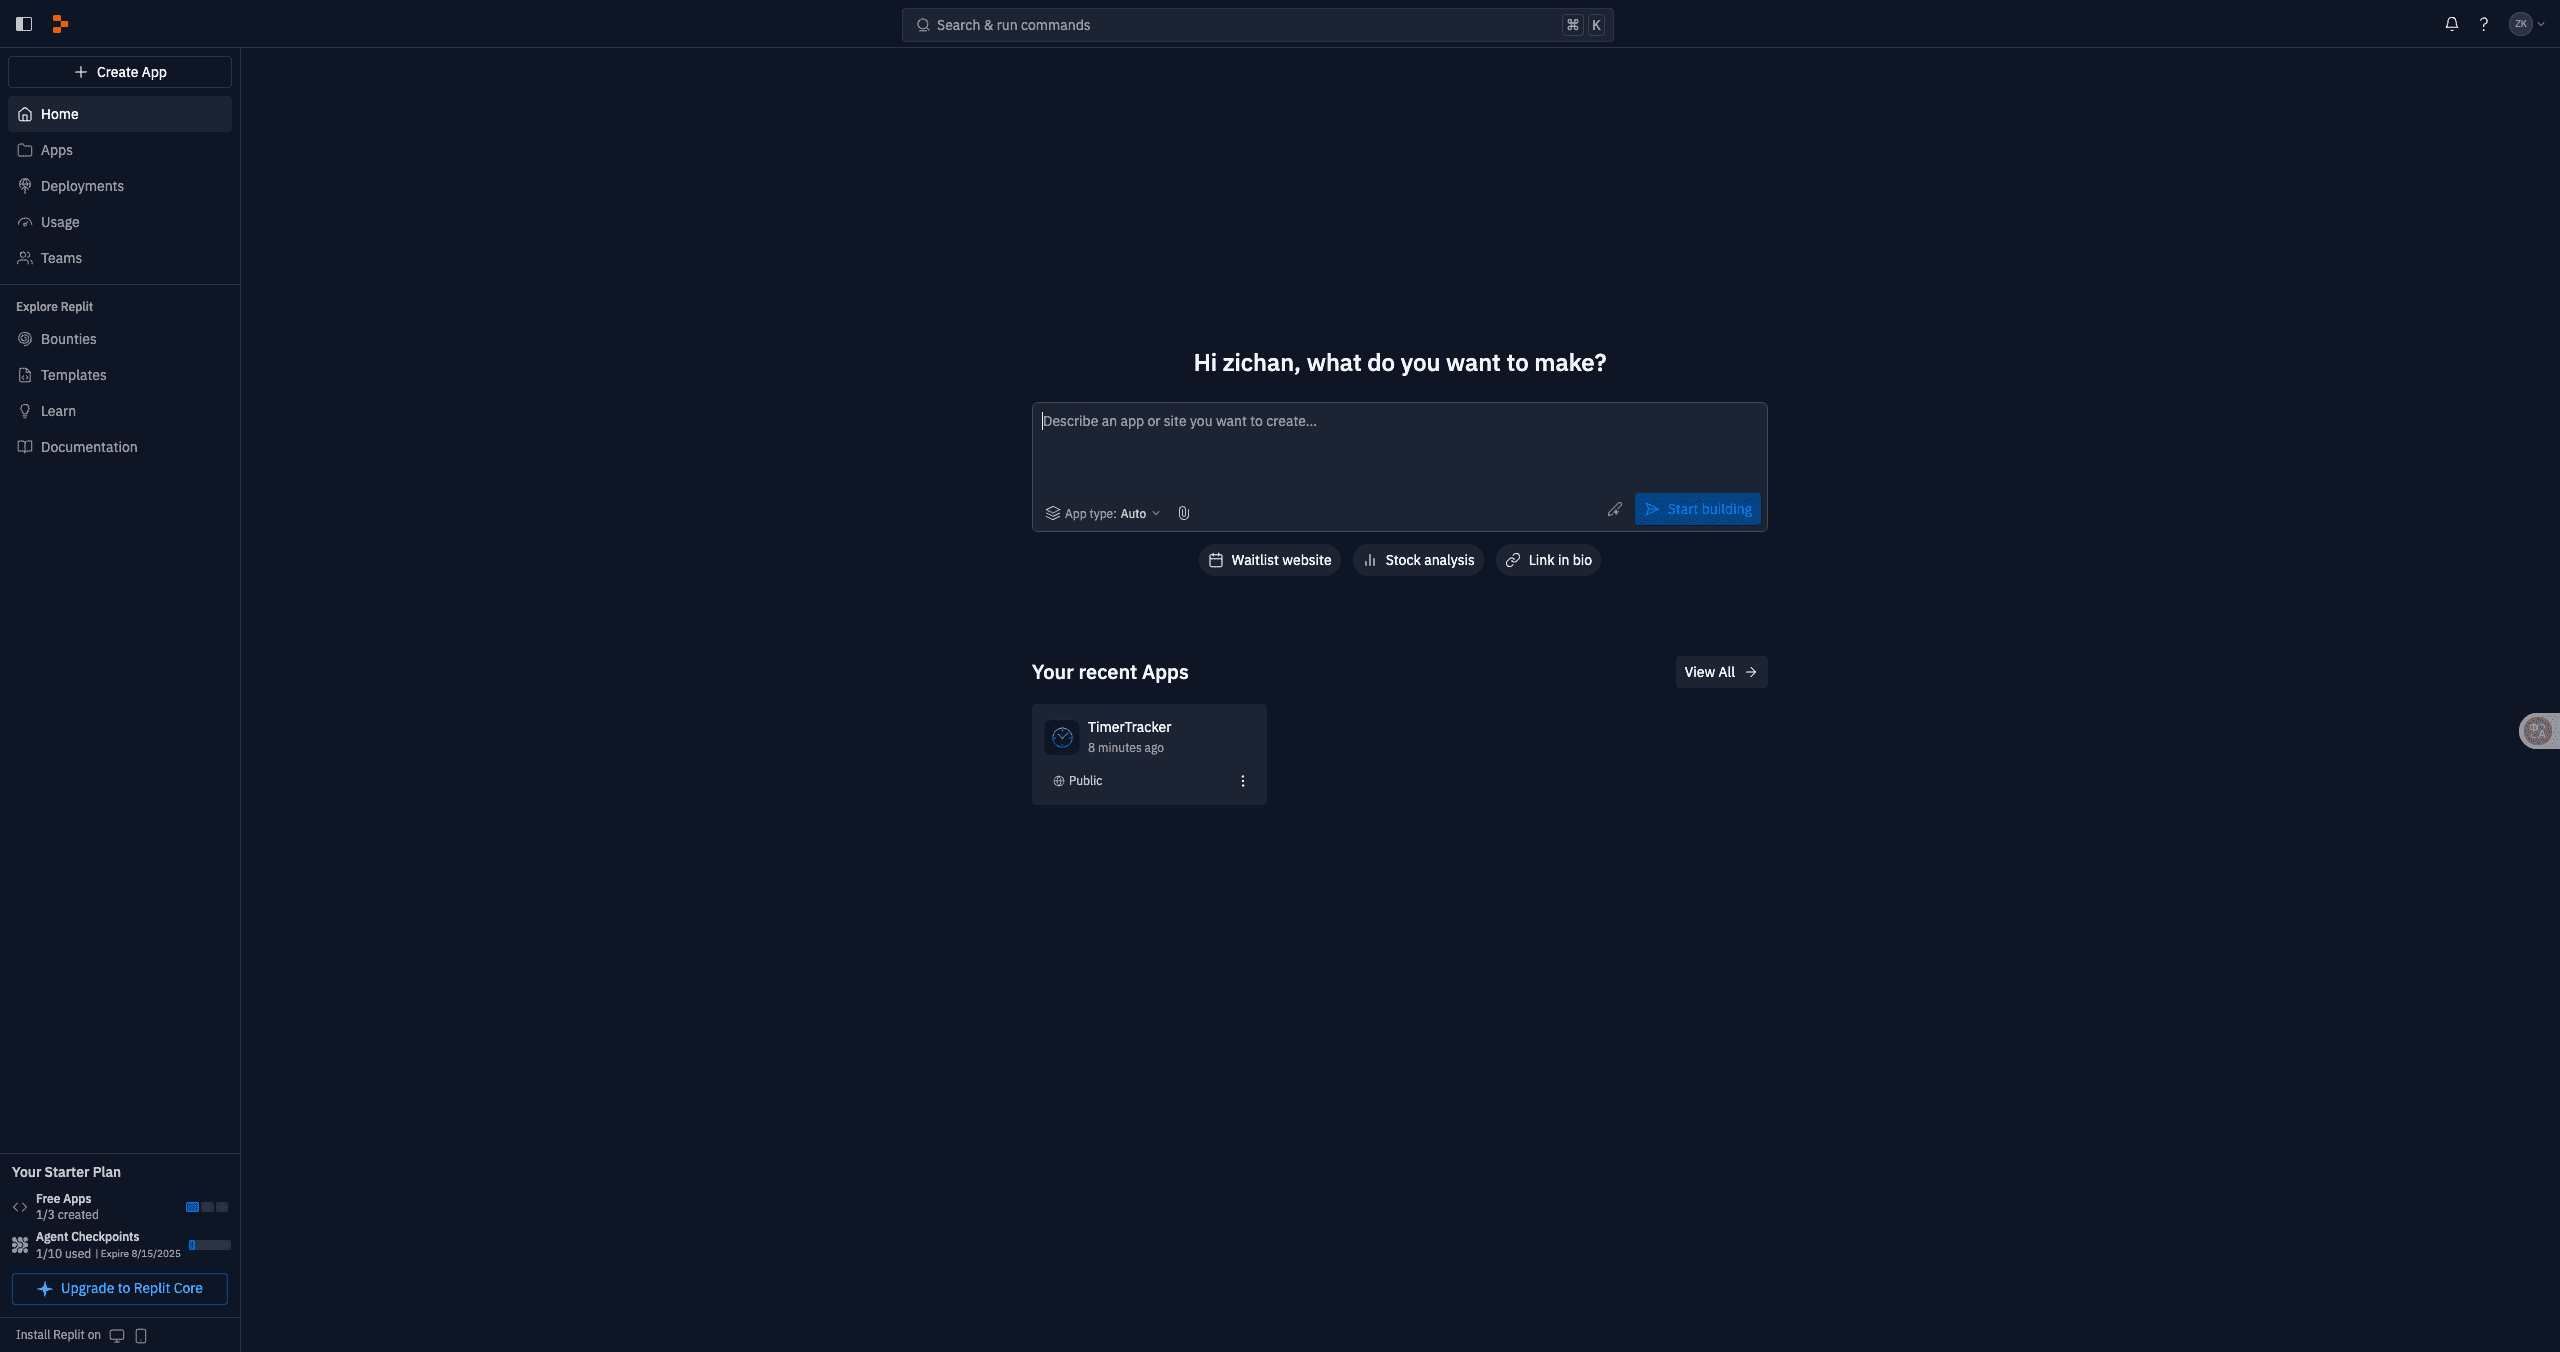Open Apps in sidebar
This screenshot has height=1352, width=2560.
tap(120, 150)
